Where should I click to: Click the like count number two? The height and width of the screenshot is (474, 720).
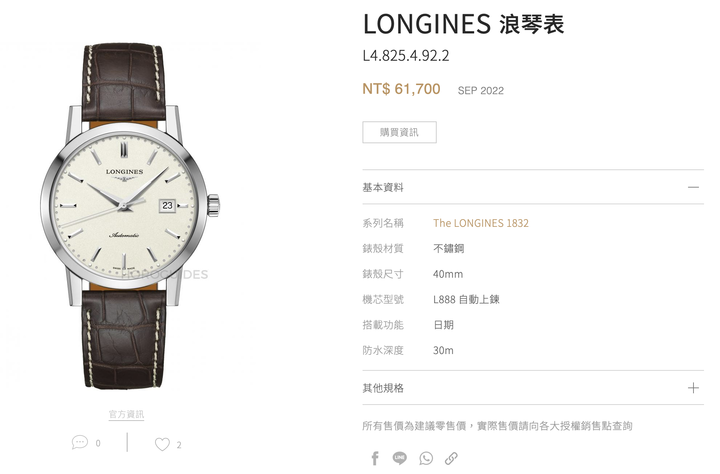coord(179,445)
